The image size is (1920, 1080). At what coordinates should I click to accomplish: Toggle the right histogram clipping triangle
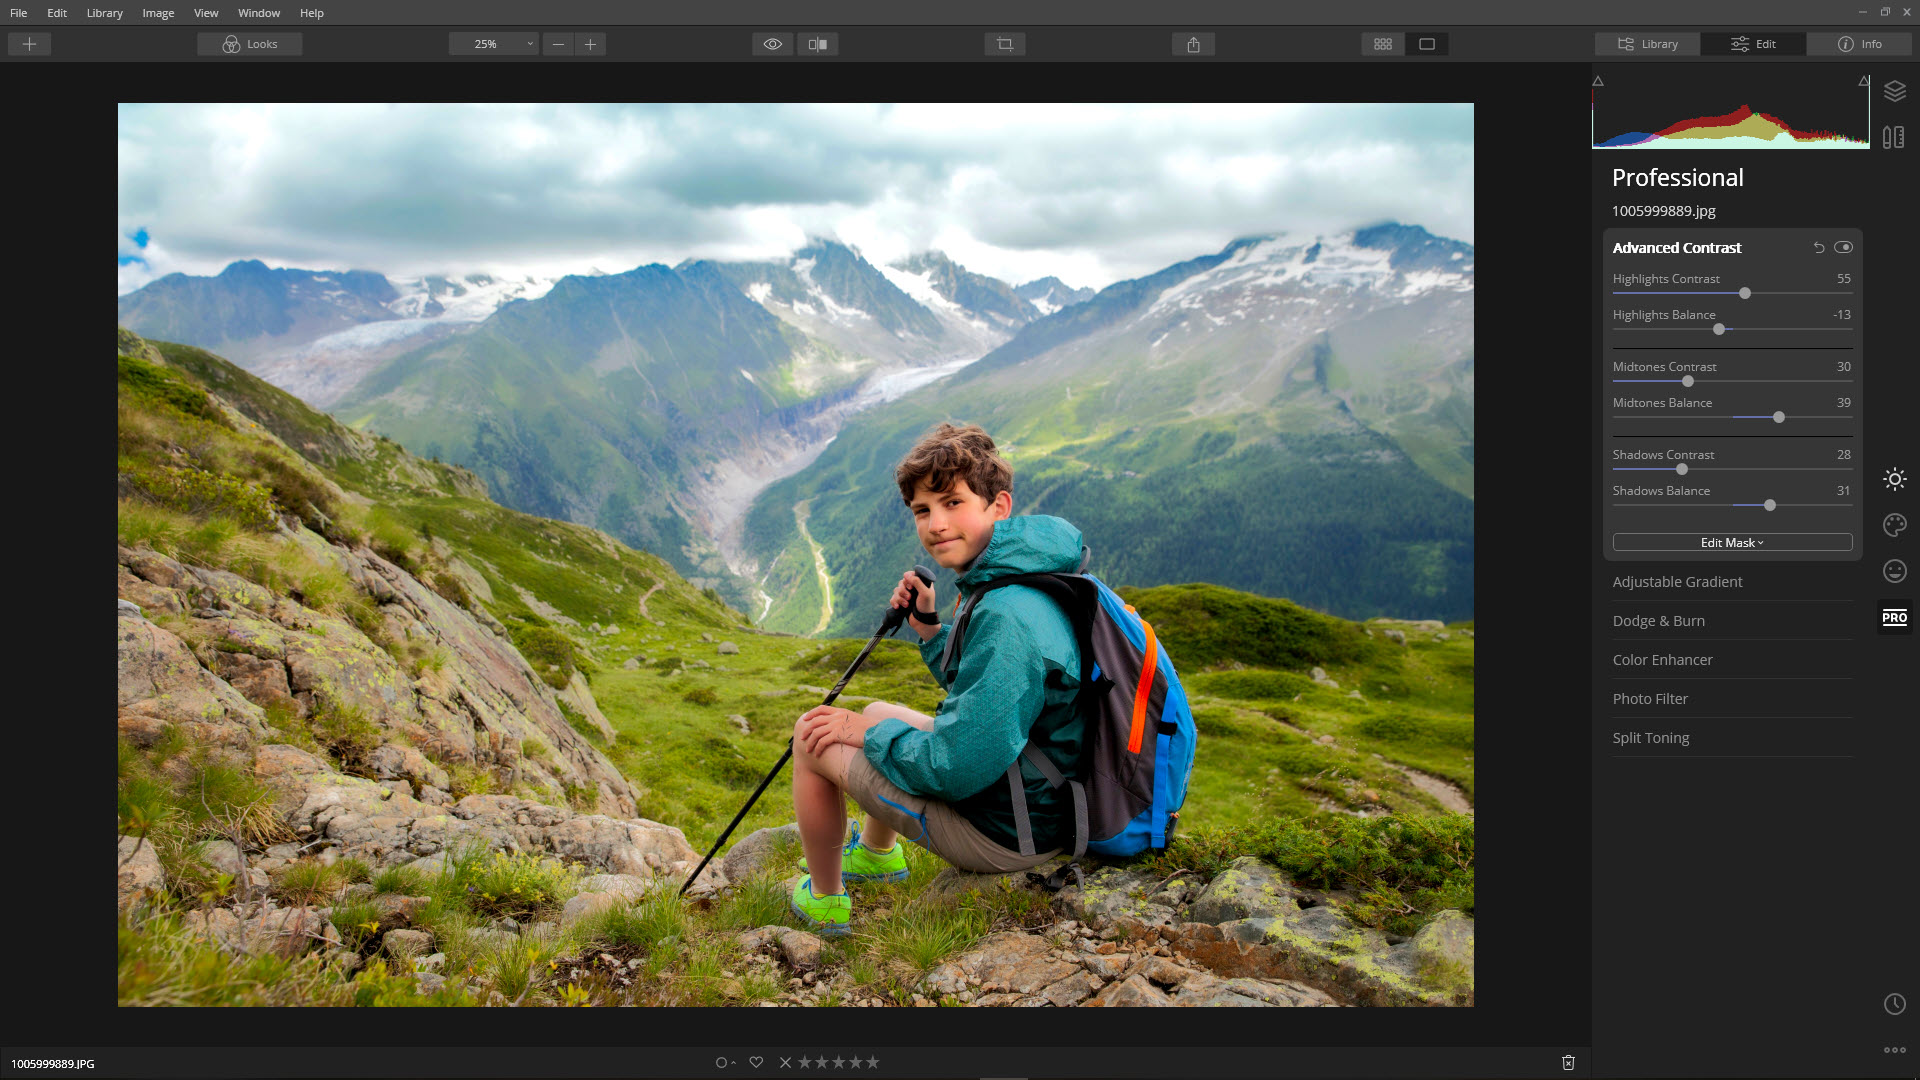(1864, 81)
